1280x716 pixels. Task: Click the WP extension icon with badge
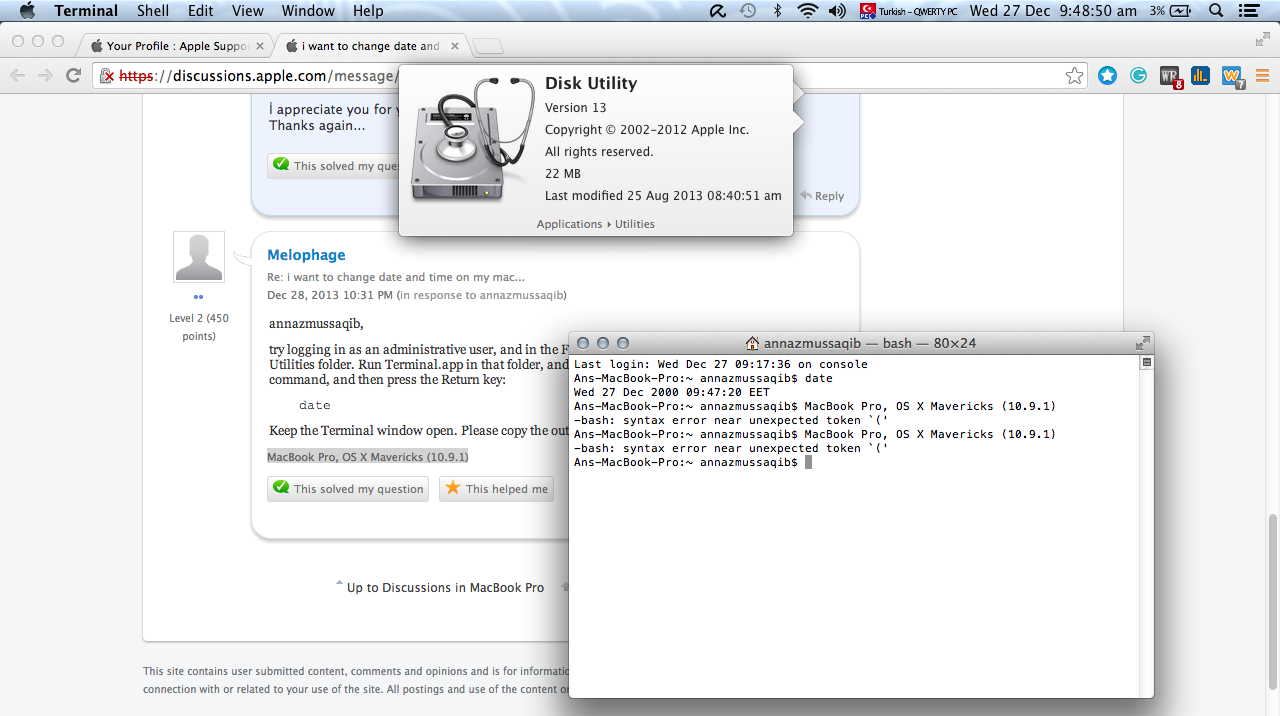coord(1170,76)
